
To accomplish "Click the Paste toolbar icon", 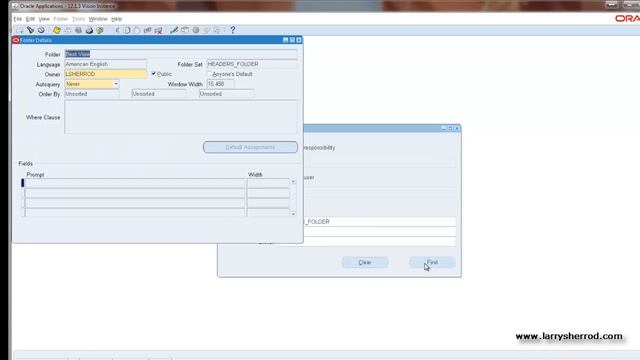I will pyautogui.click(x=137, y=30).
